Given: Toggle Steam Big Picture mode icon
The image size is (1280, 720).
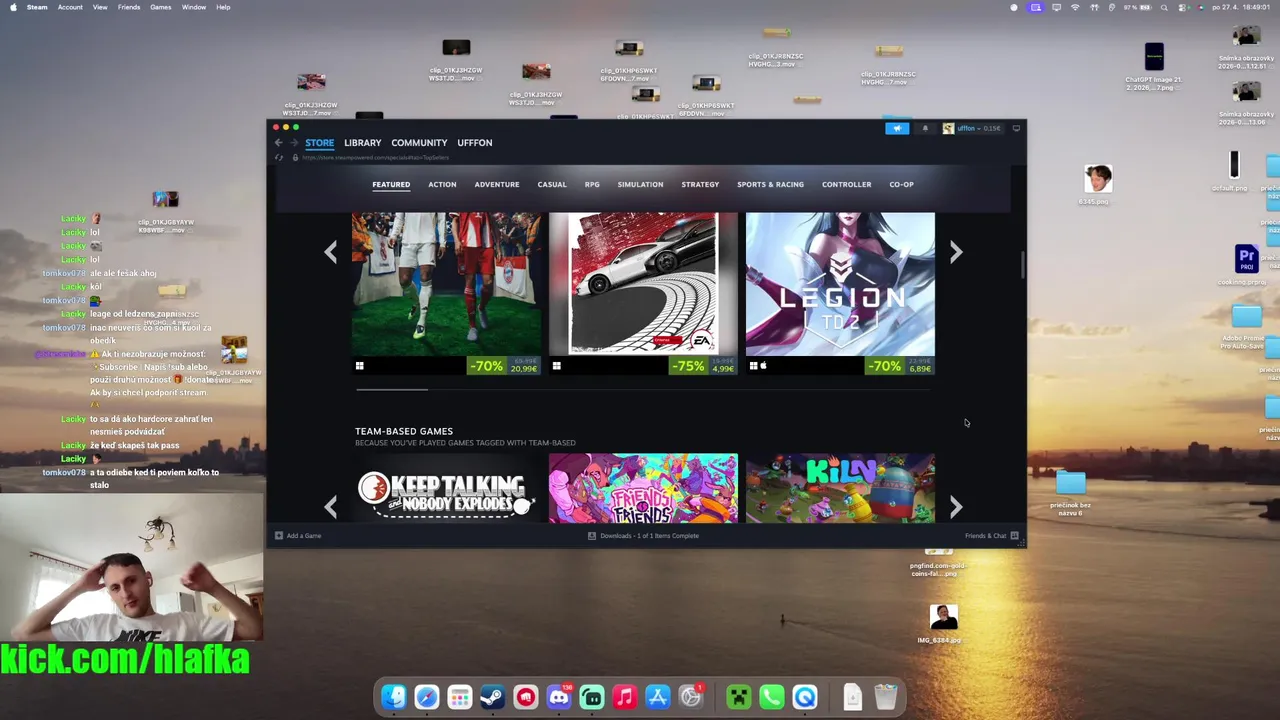Looking at the screenshot, I should pos(1017,128).
